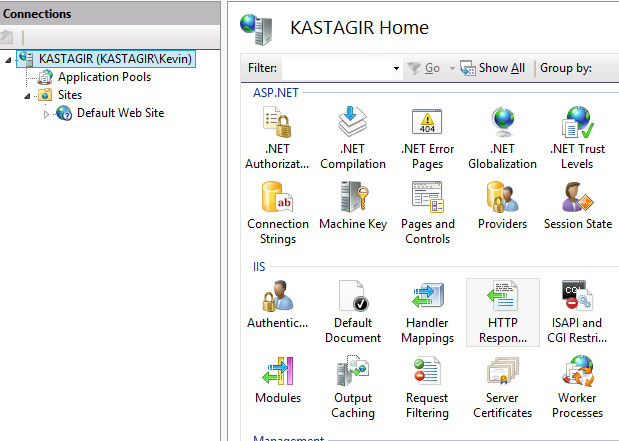Open Handler Mappings feature
The image size is (619, 441).
[x=428, y=312]
